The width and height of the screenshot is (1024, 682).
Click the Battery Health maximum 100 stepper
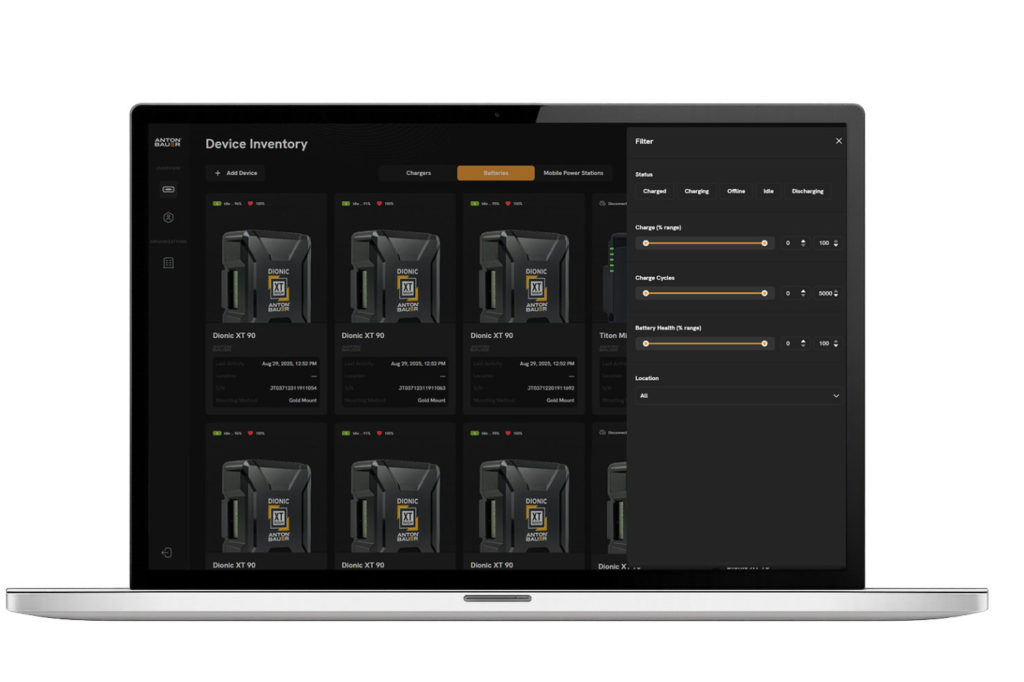(836, 344)
